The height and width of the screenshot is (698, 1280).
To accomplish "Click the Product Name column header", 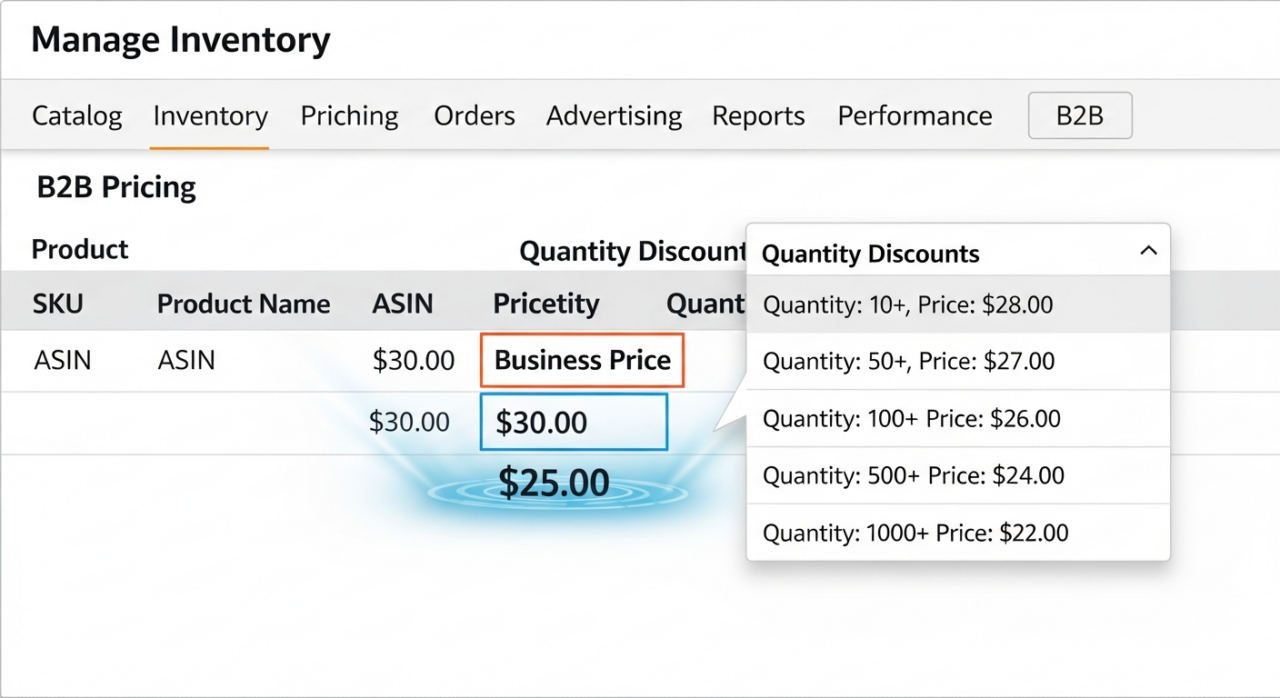I will coord(243,304).
